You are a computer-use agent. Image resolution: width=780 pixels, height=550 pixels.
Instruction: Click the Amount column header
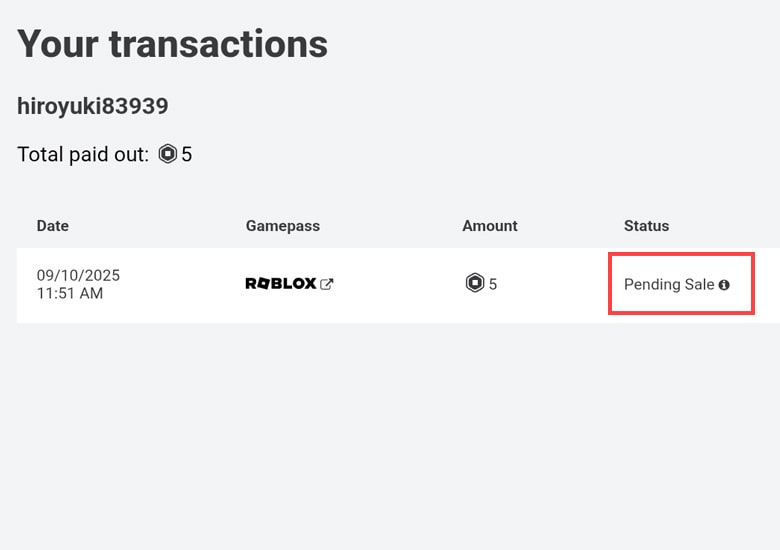[490, 226]
